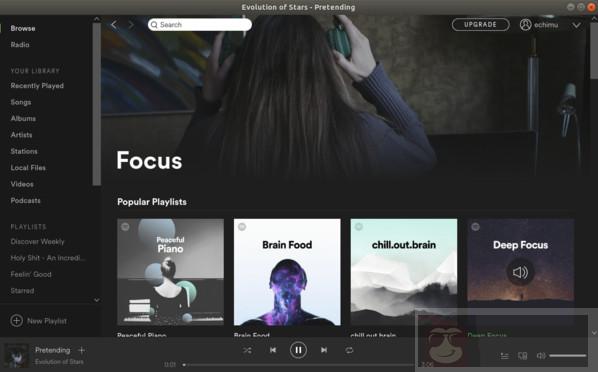Screen dimensions: 598x372
Task: Pause the current track
Action: point(298,350)
